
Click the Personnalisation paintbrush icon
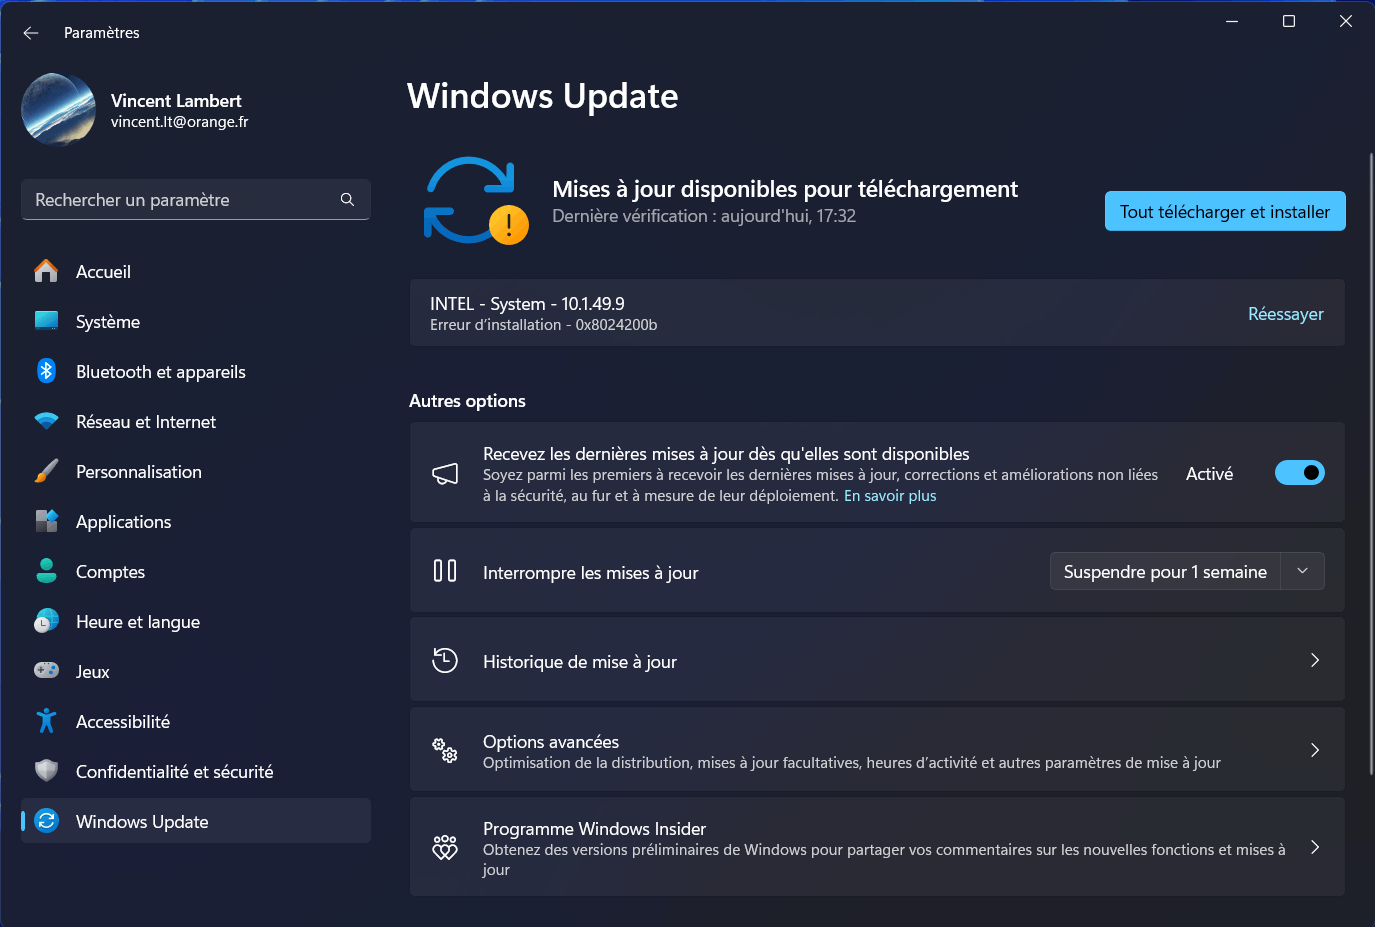click(46, 471)
